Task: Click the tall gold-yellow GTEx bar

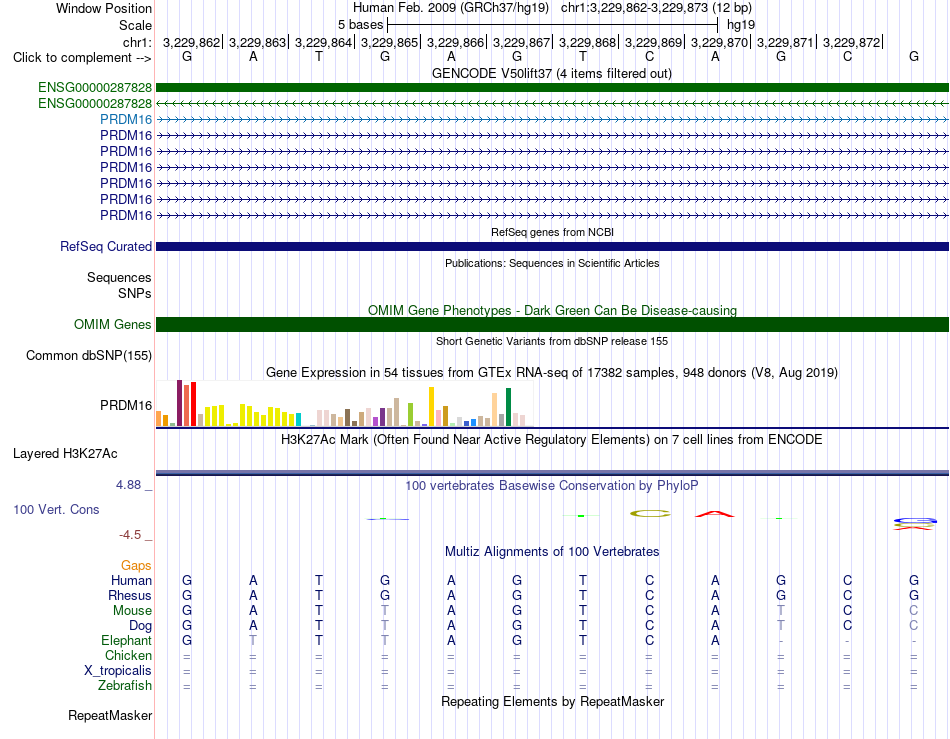Action: pos(431,406)
